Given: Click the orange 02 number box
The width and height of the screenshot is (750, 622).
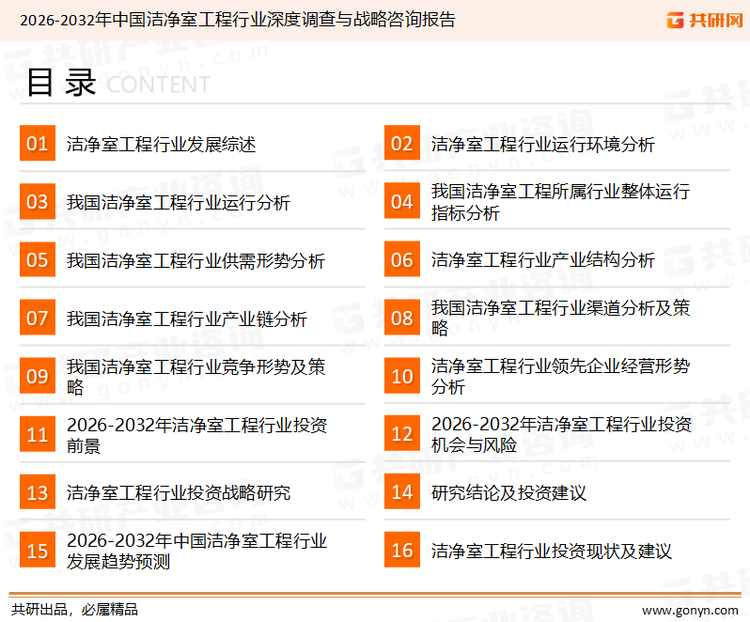Looking at the screenshot, I should (402, 143).
